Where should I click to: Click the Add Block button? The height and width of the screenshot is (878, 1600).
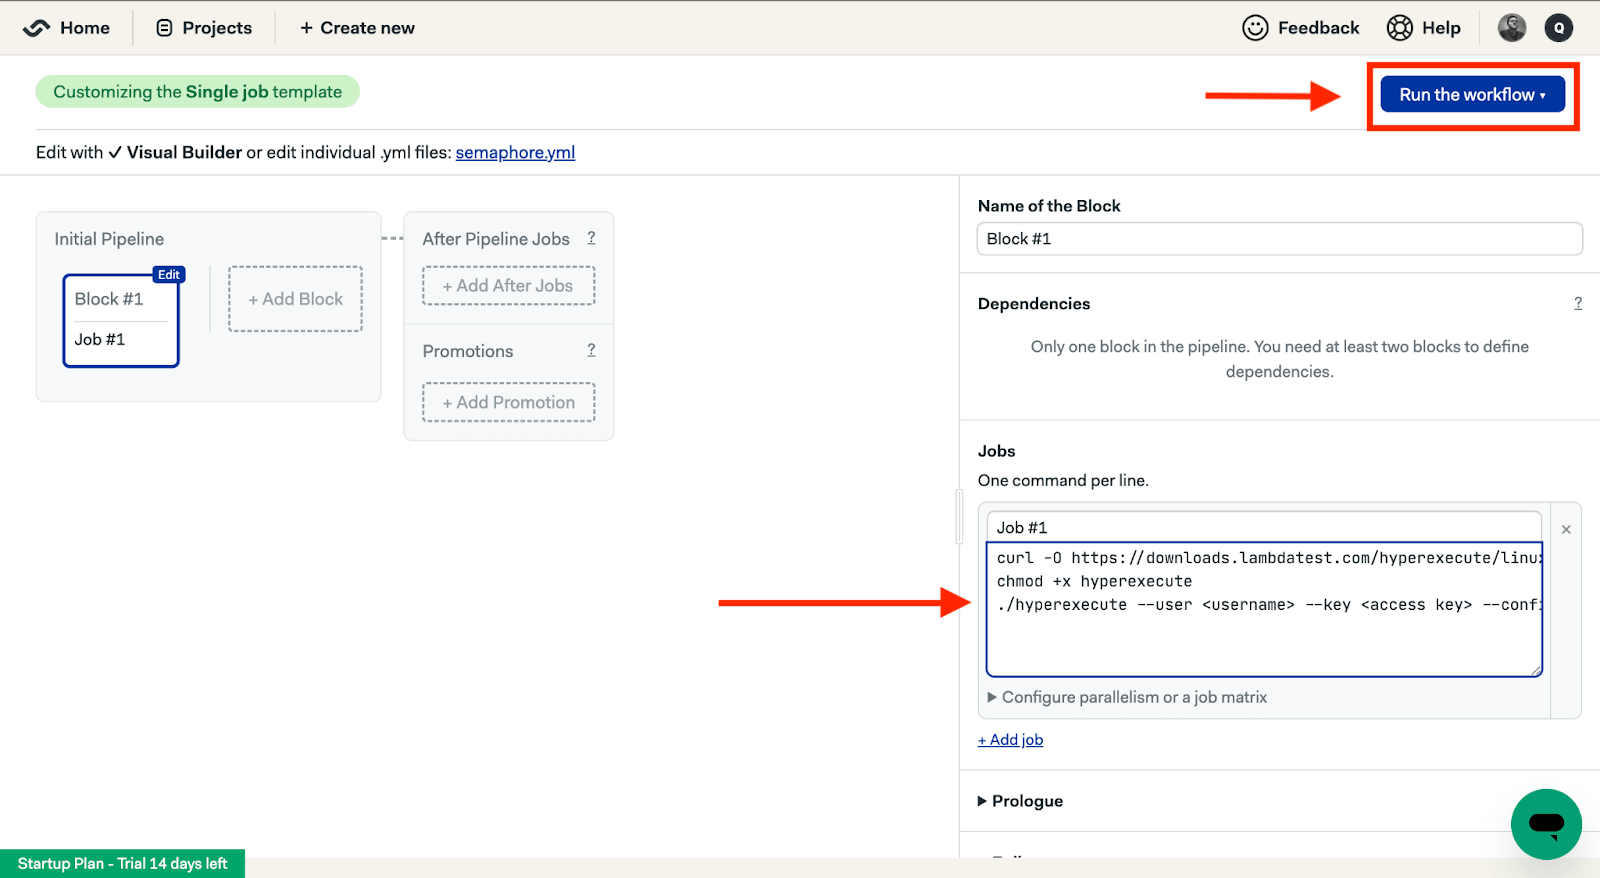[x=295, y=299]
